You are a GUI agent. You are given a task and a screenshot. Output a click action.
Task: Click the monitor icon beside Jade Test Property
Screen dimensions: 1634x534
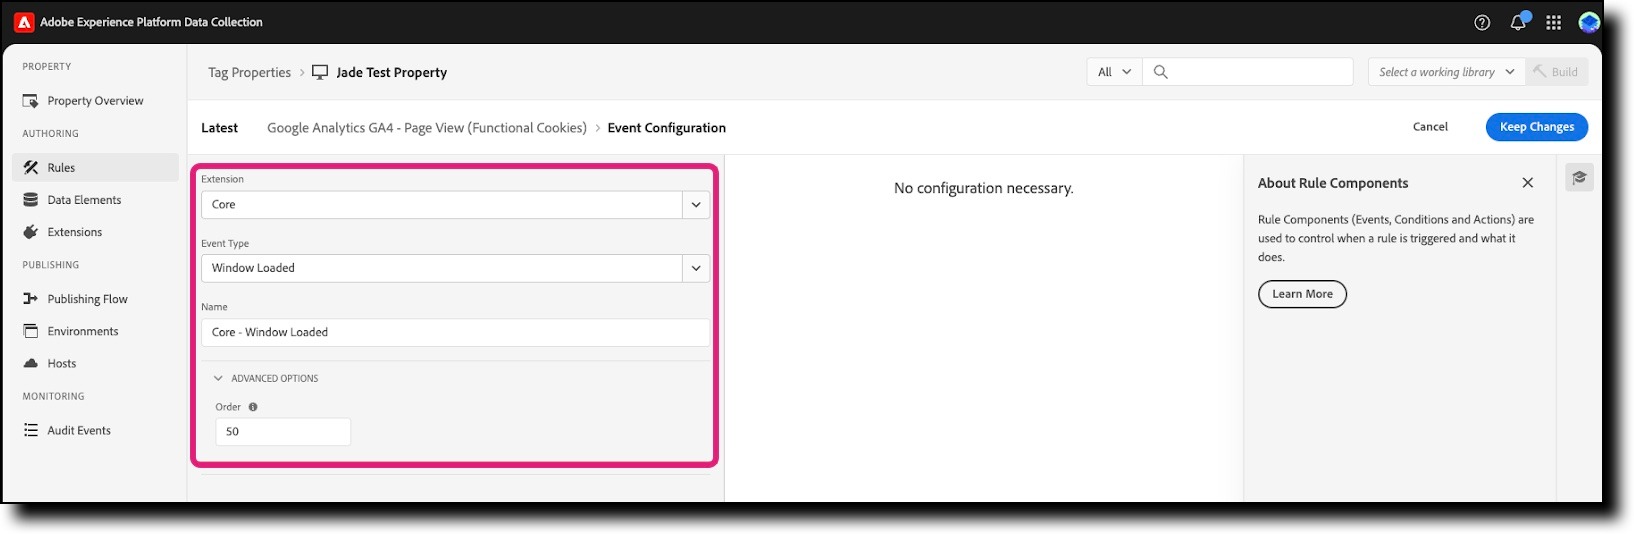click(320, 72)
